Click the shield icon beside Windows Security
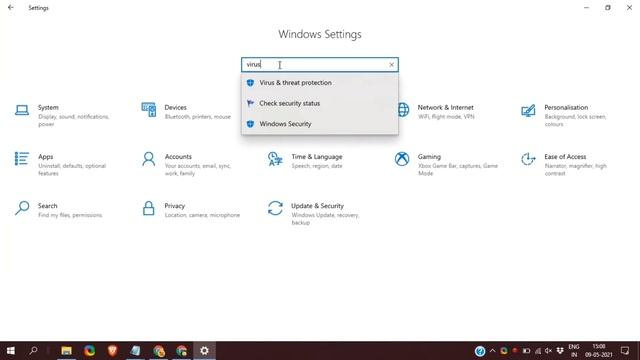 250,124
